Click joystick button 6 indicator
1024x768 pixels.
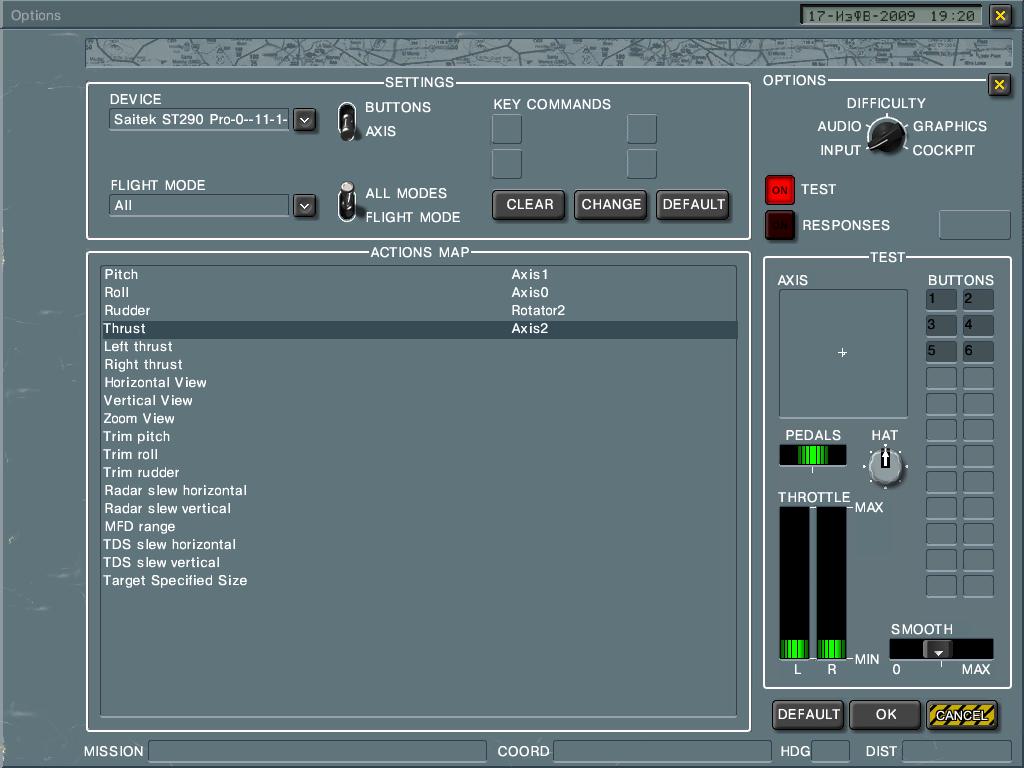click(978, 351)
